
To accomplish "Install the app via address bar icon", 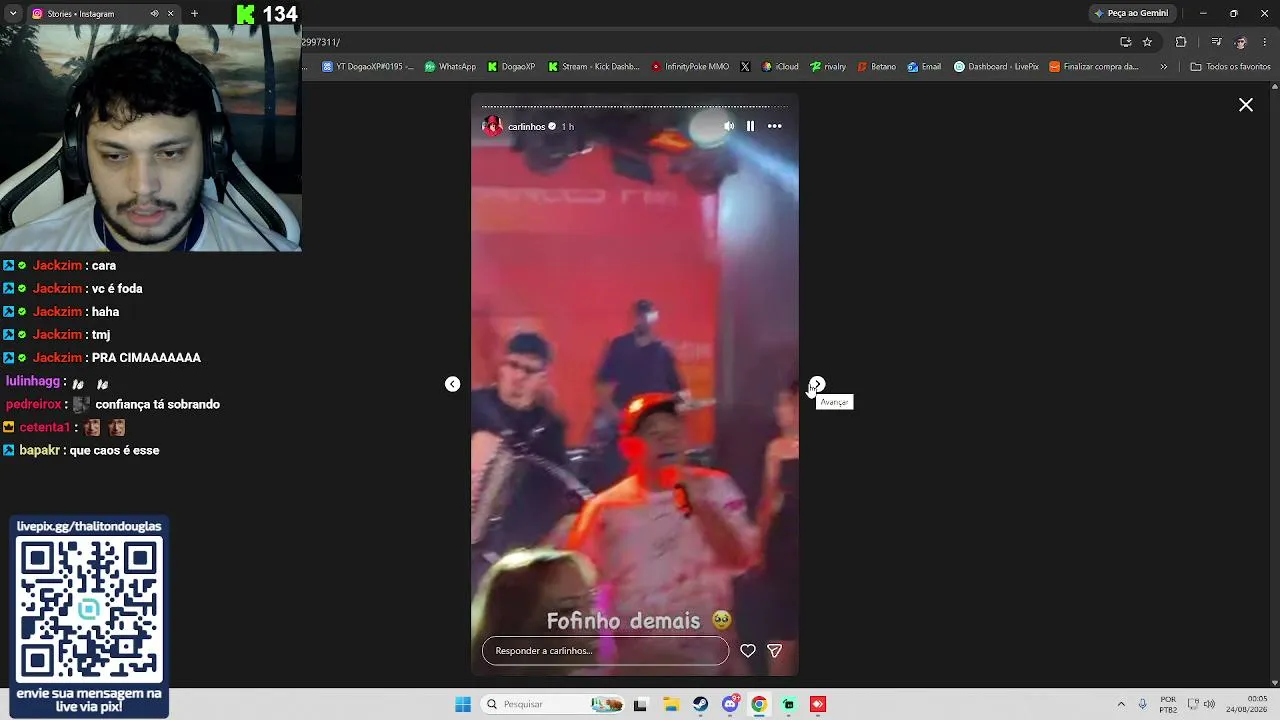I will (x=1126, y=42).
